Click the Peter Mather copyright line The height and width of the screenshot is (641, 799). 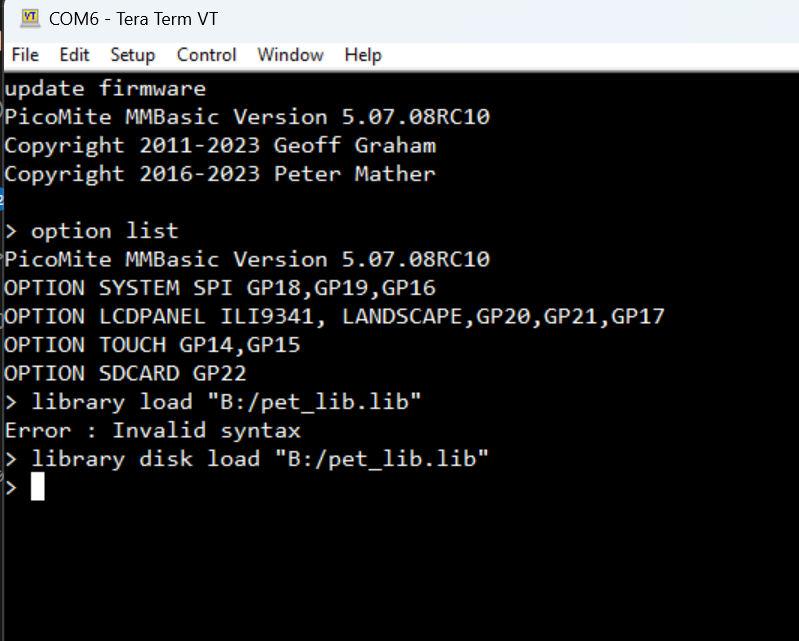(x=220, y=174)
